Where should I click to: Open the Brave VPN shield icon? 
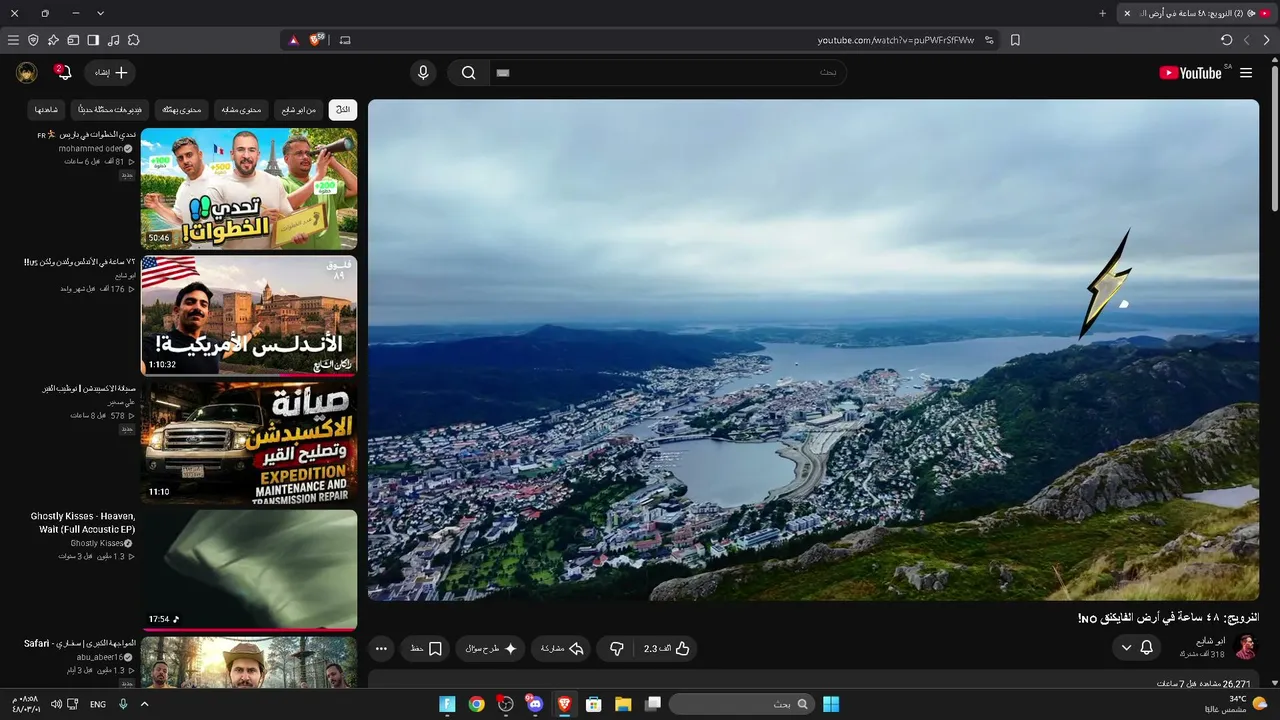coord(33,40)
